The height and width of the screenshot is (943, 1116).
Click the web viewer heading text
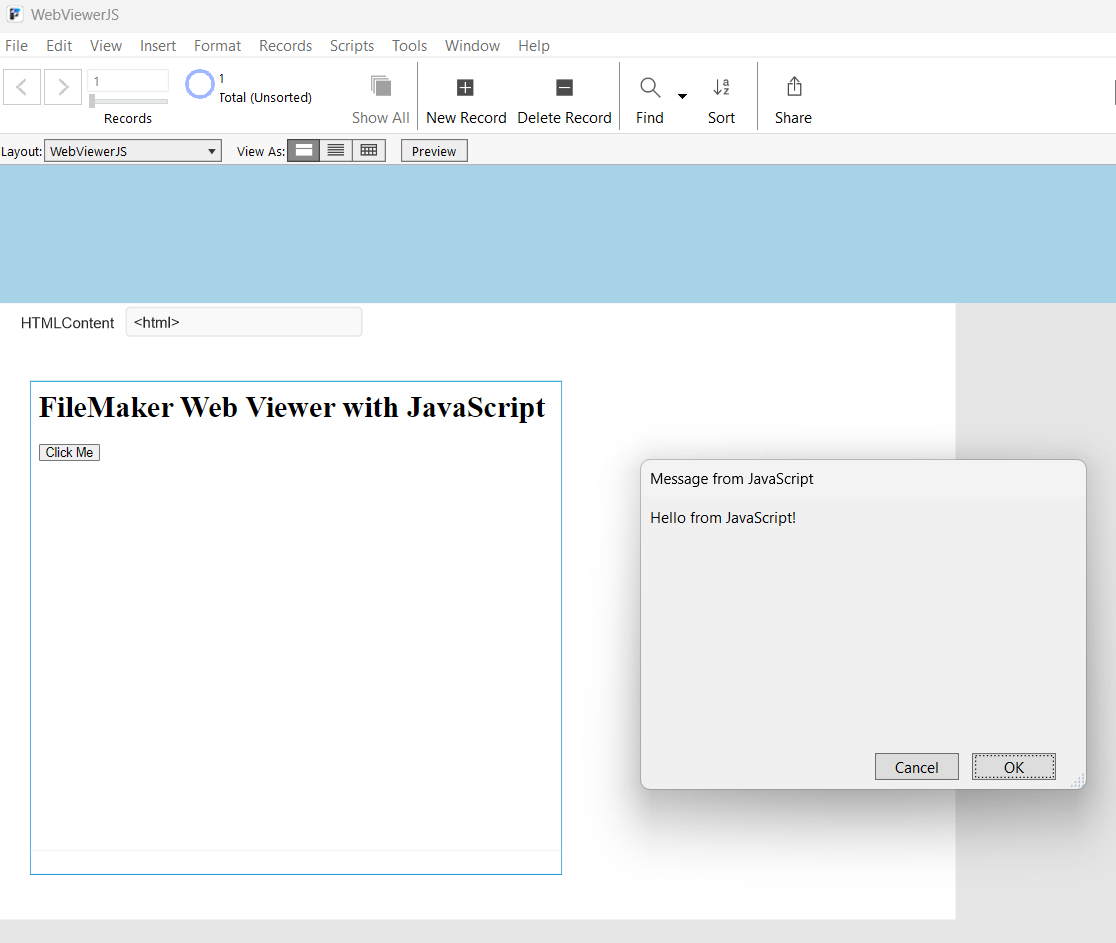[292, 408]
